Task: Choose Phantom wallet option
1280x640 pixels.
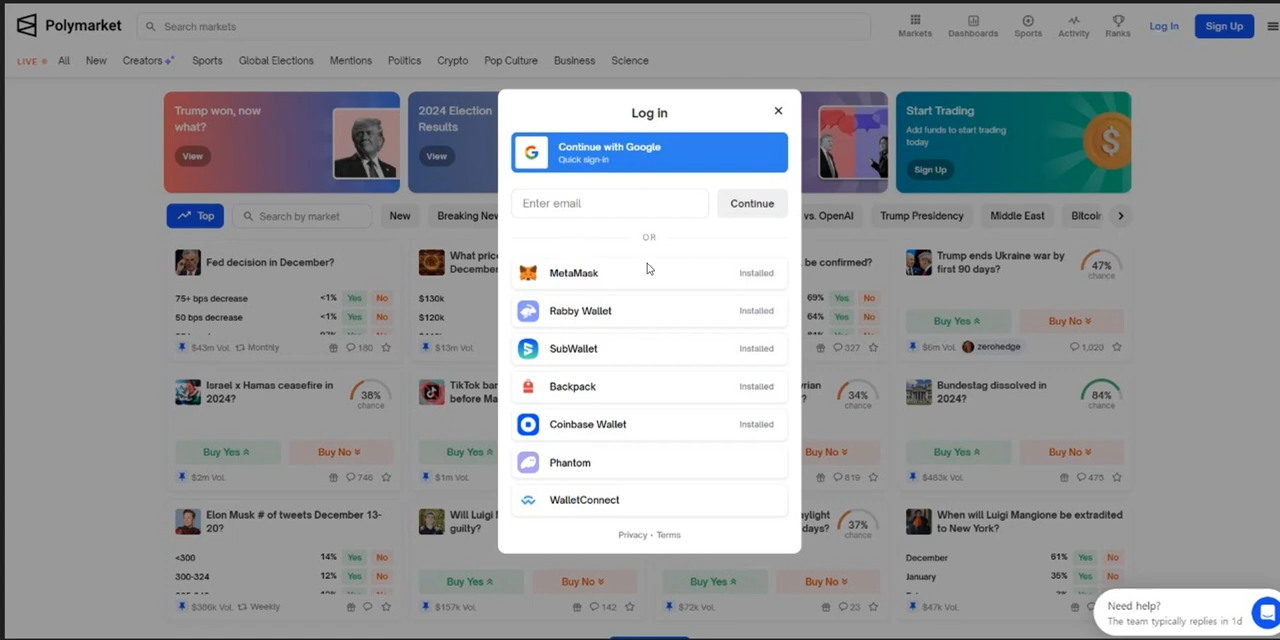Action: (649, 462)
